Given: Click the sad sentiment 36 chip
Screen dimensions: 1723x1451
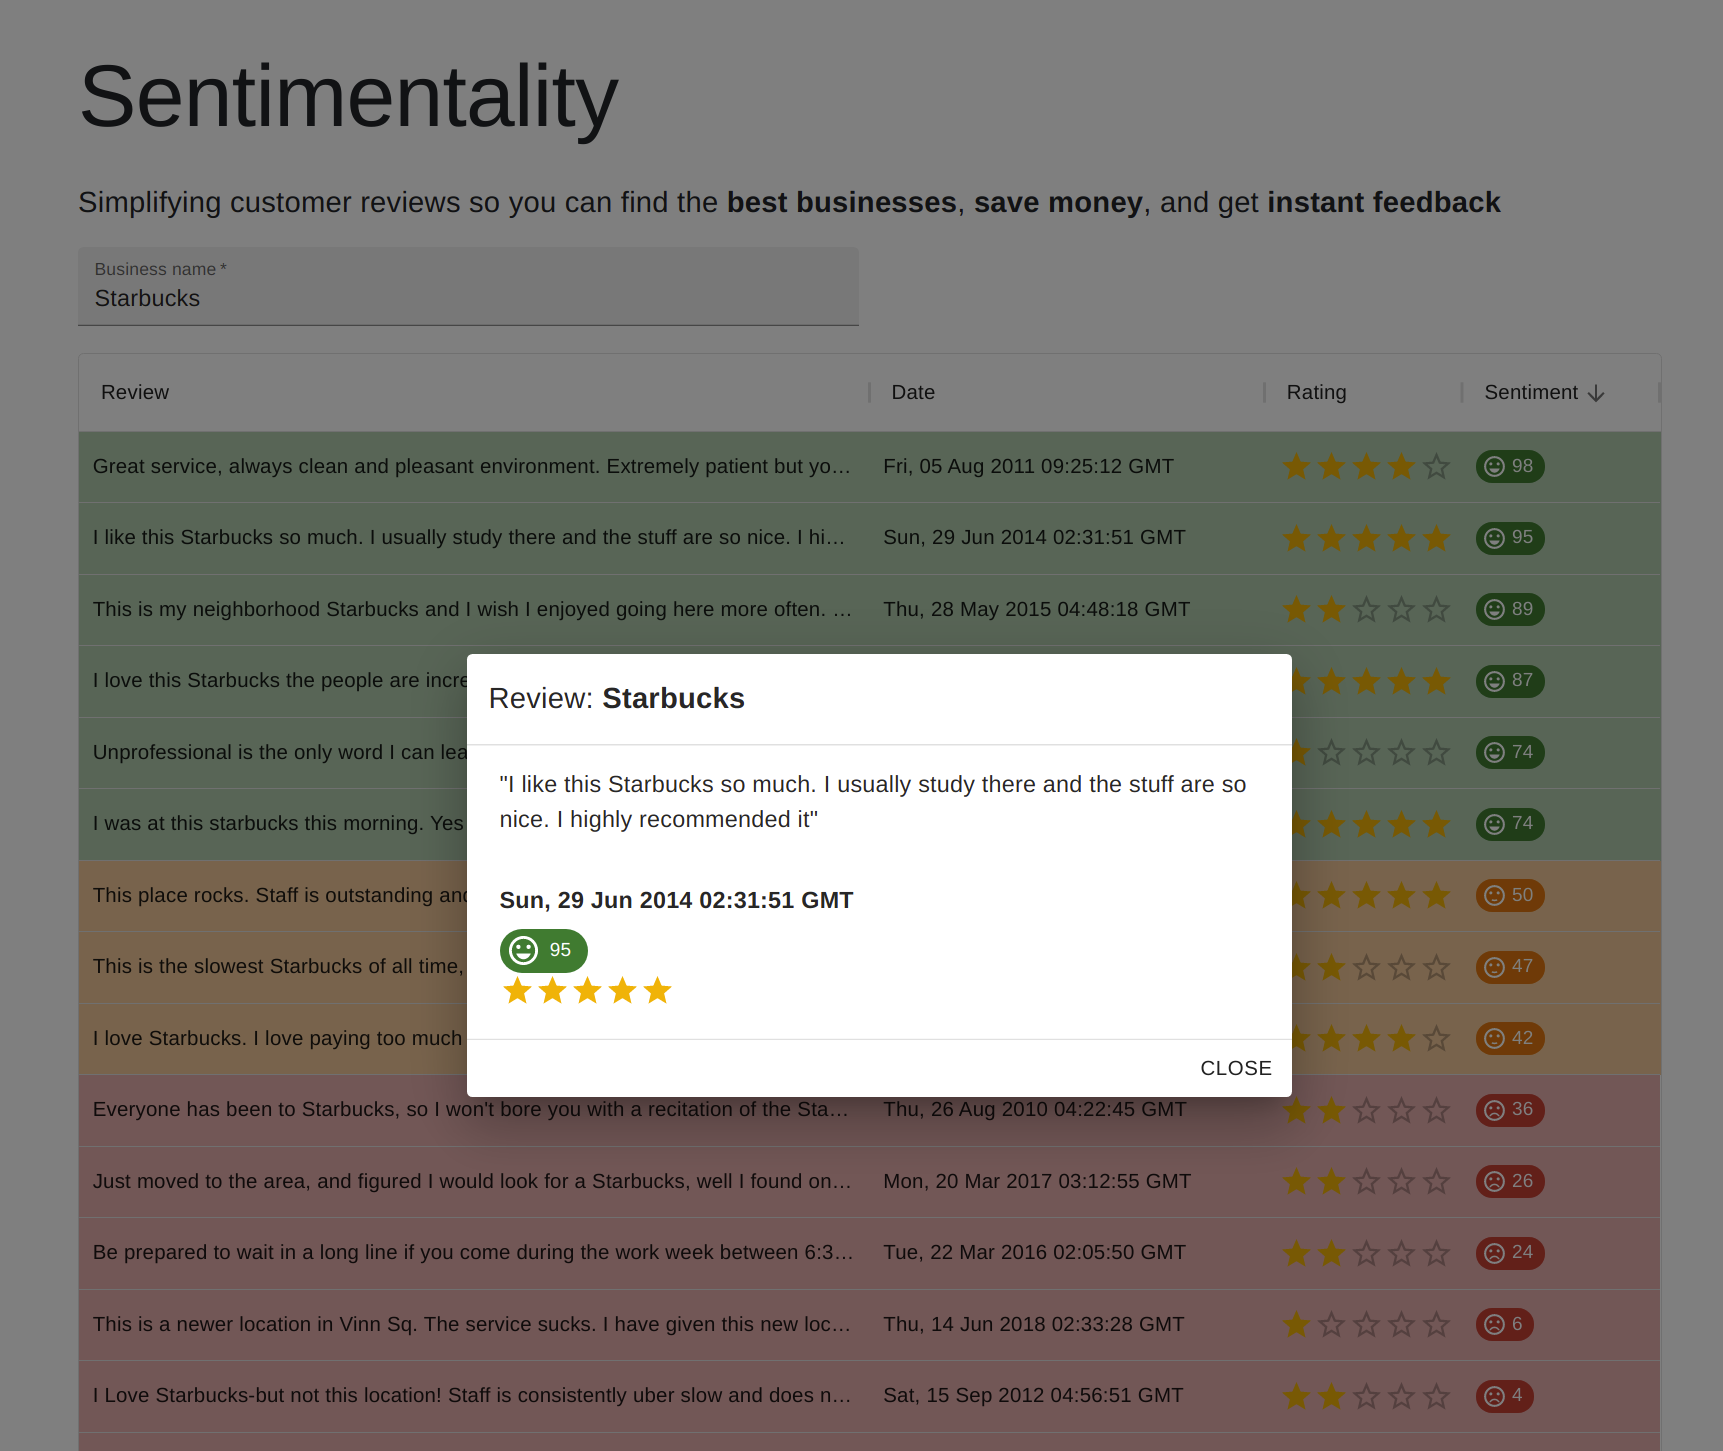Looking at the screenshot, I should click(x=1509, y=1109).
